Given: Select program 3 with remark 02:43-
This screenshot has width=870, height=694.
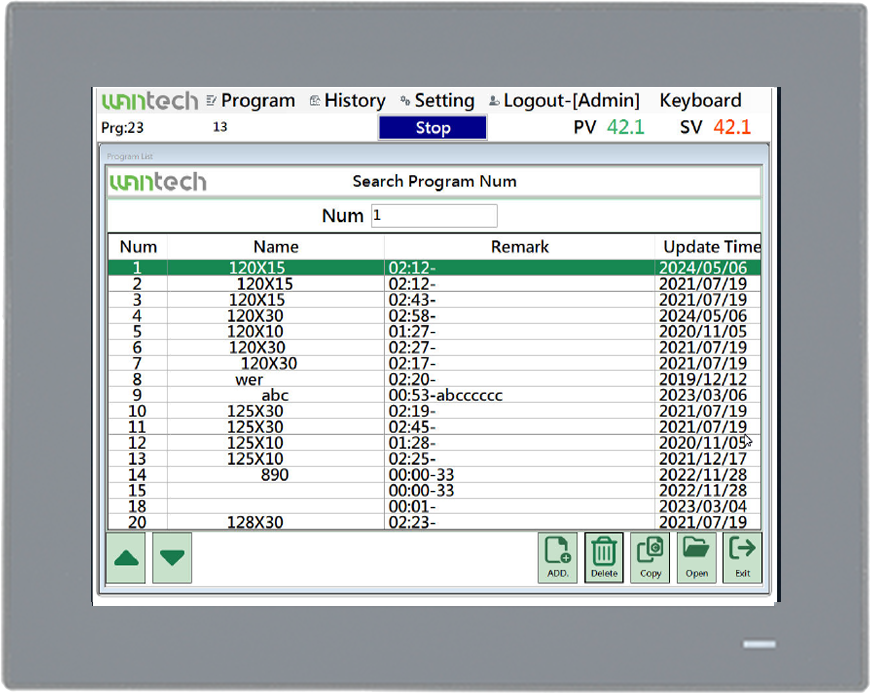Looking at the screenshot, I should click(434, 300).
